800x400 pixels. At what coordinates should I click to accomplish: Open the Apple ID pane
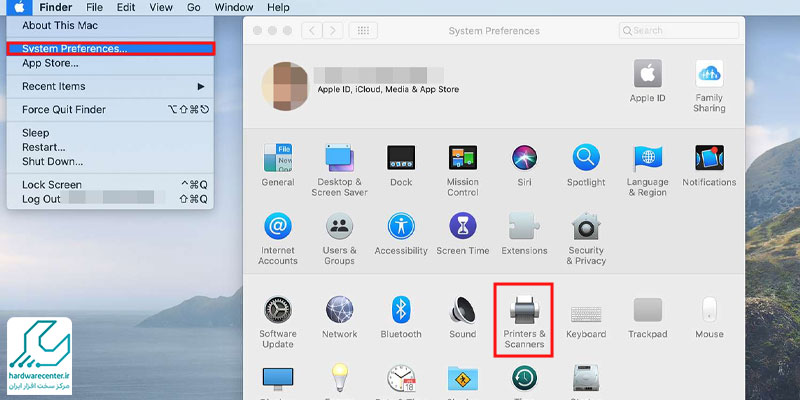point(647,81)
